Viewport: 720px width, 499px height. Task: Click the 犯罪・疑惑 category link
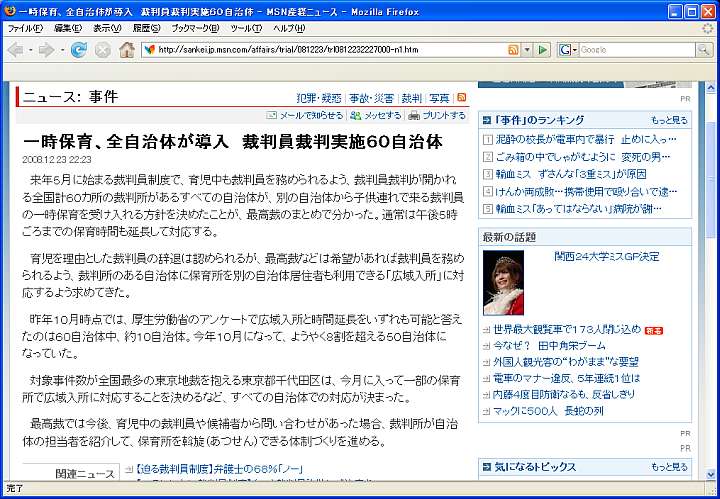click(x=318, y=98)
